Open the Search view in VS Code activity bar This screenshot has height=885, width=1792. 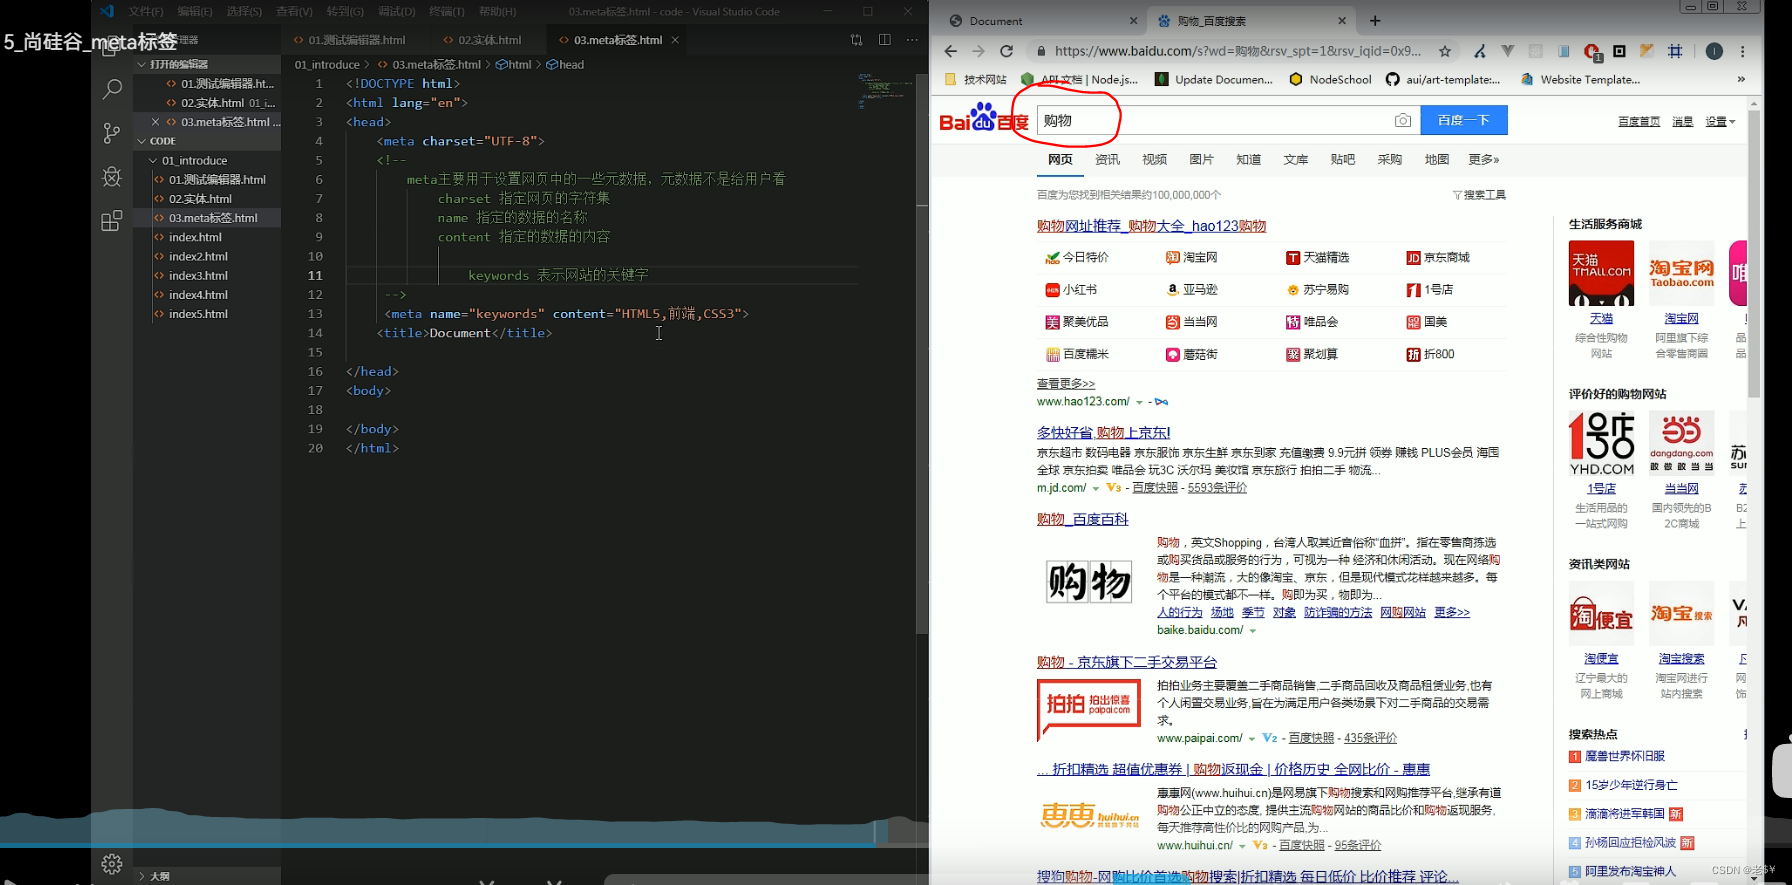pyautogui.click(x=112, y=89)
